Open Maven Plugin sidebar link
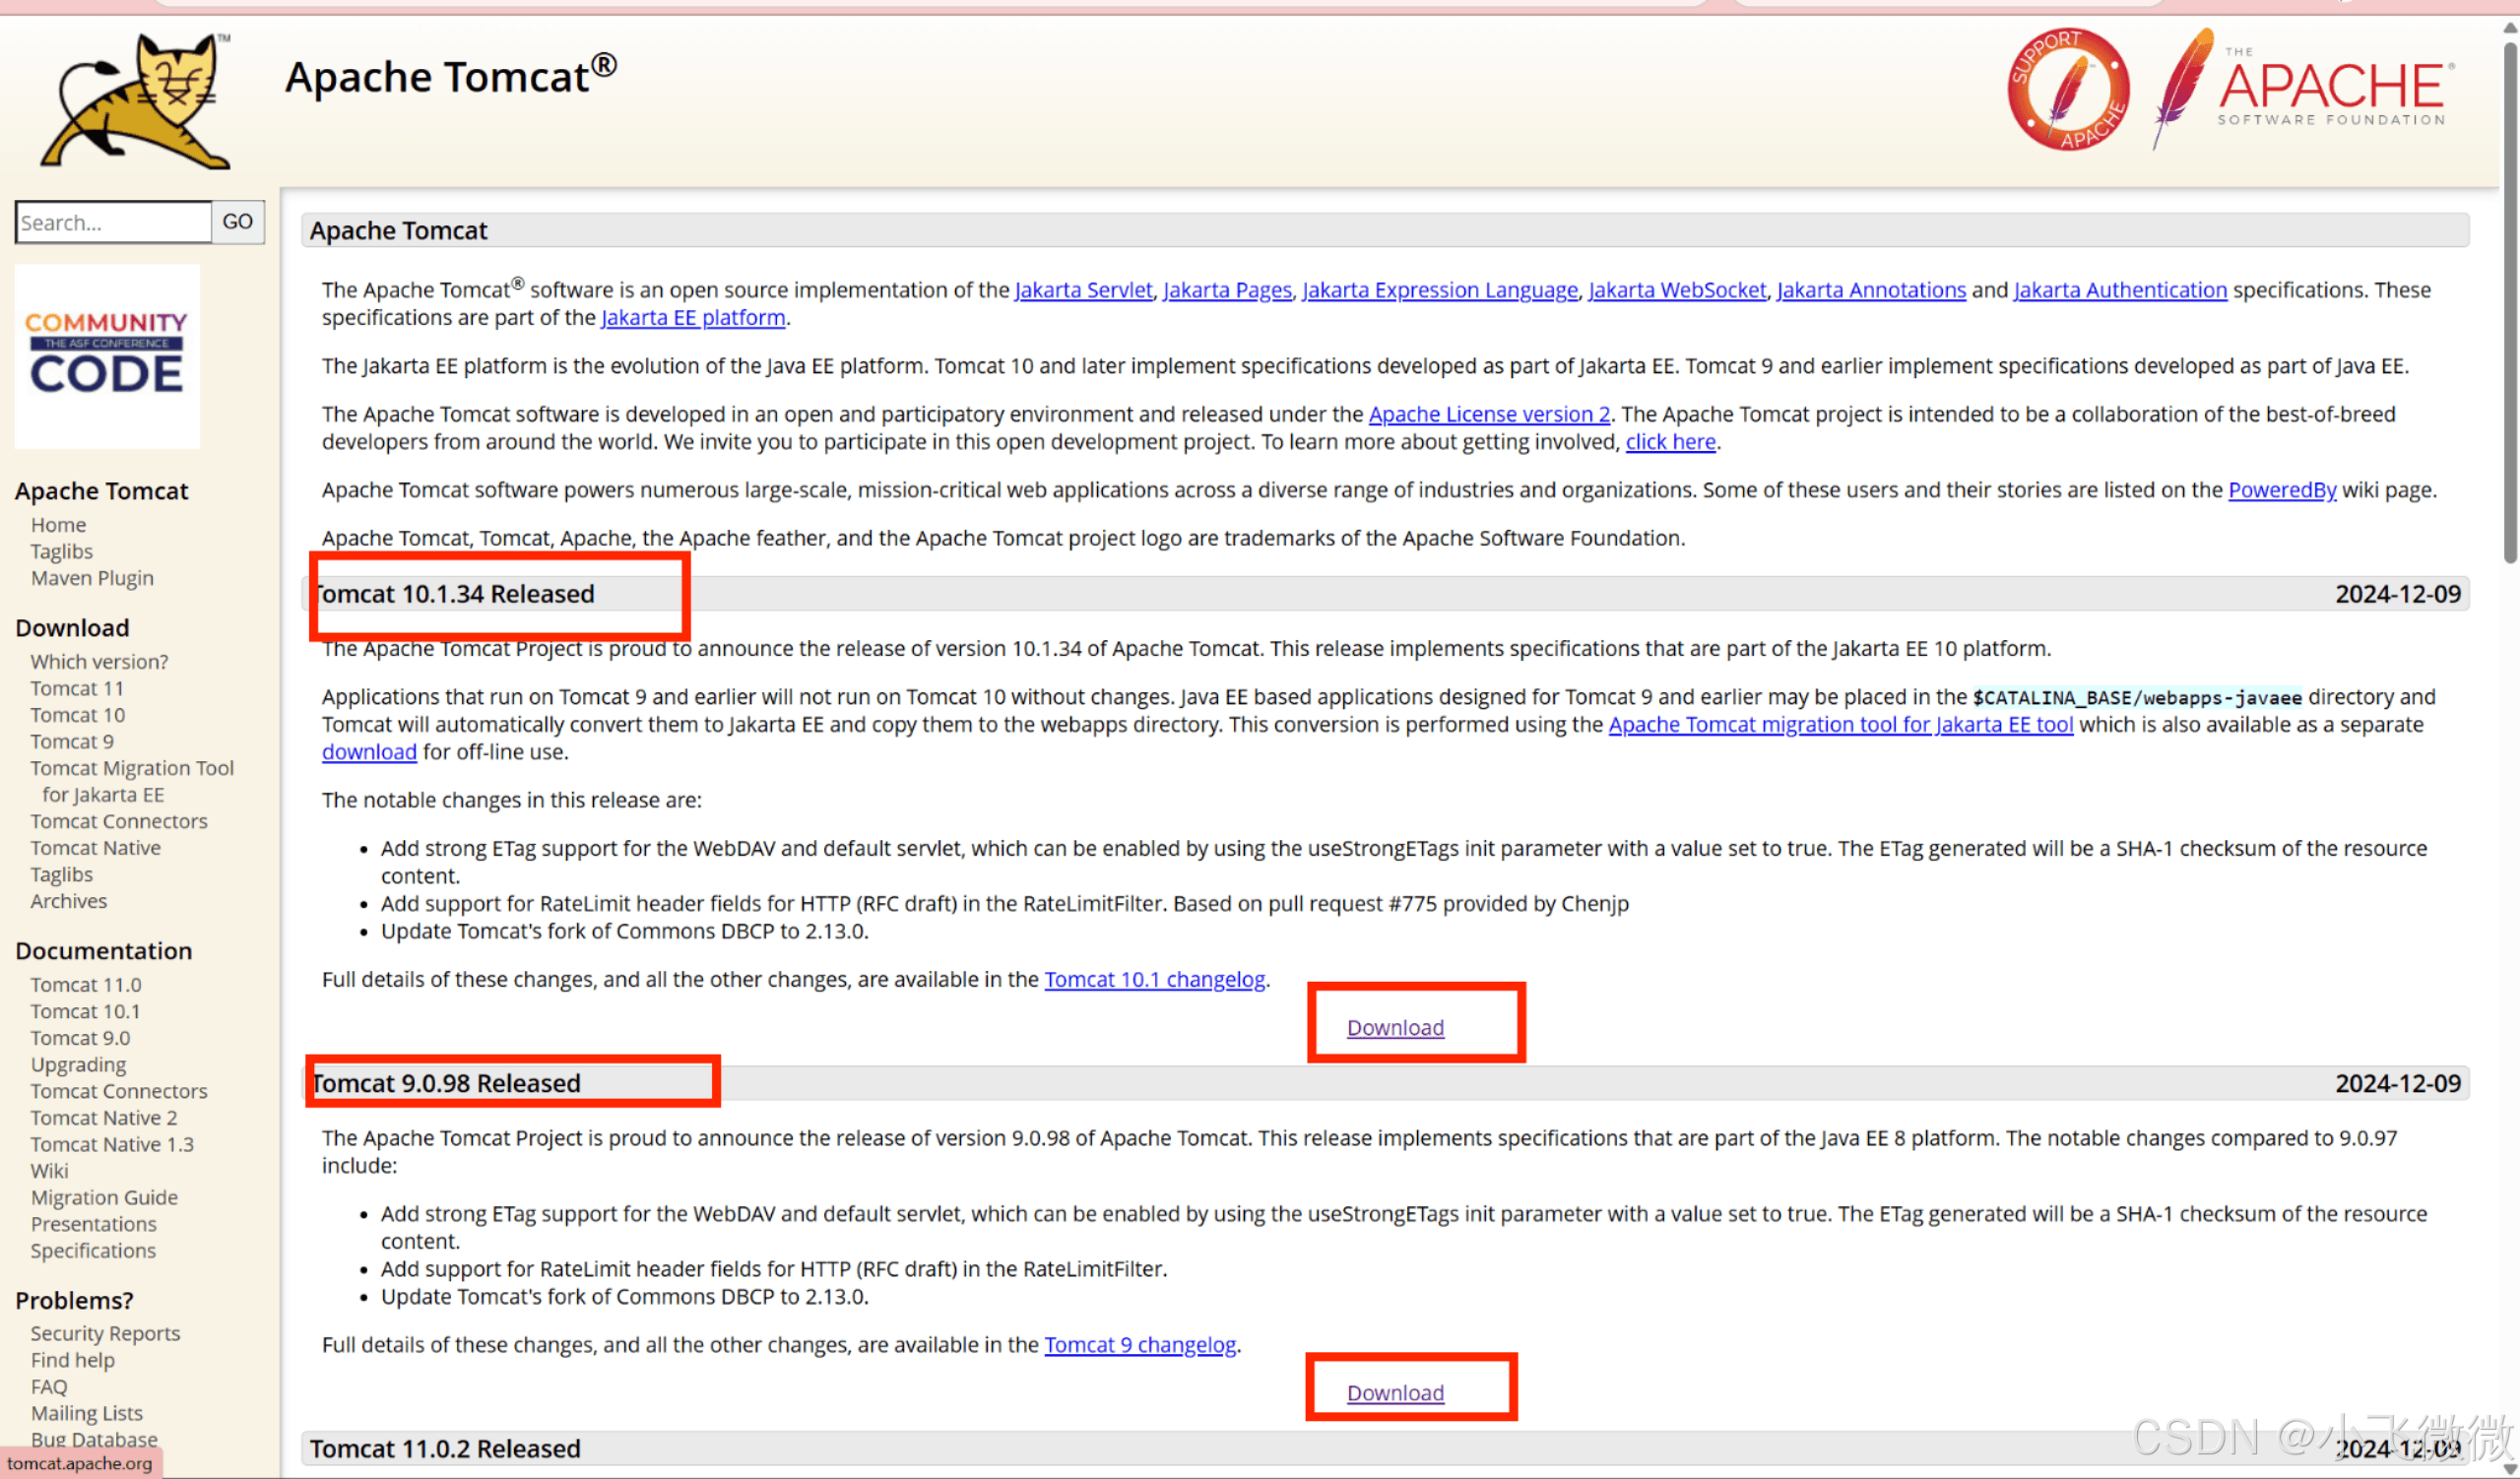 (92, 578)
